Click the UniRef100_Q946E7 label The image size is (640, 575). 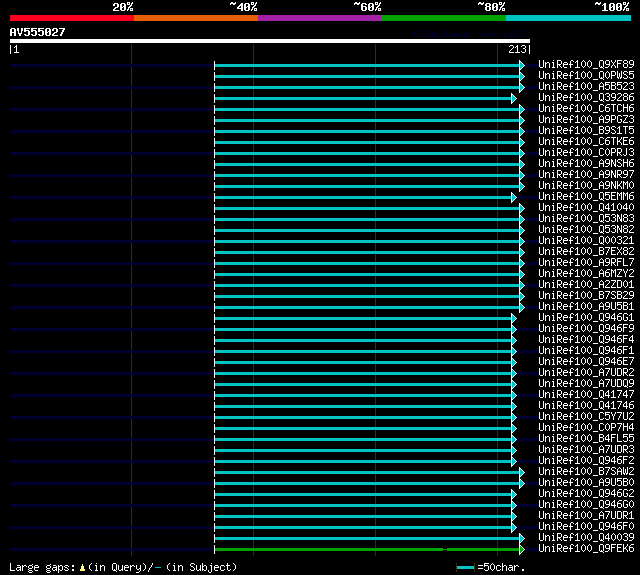(x=586, y=362)
